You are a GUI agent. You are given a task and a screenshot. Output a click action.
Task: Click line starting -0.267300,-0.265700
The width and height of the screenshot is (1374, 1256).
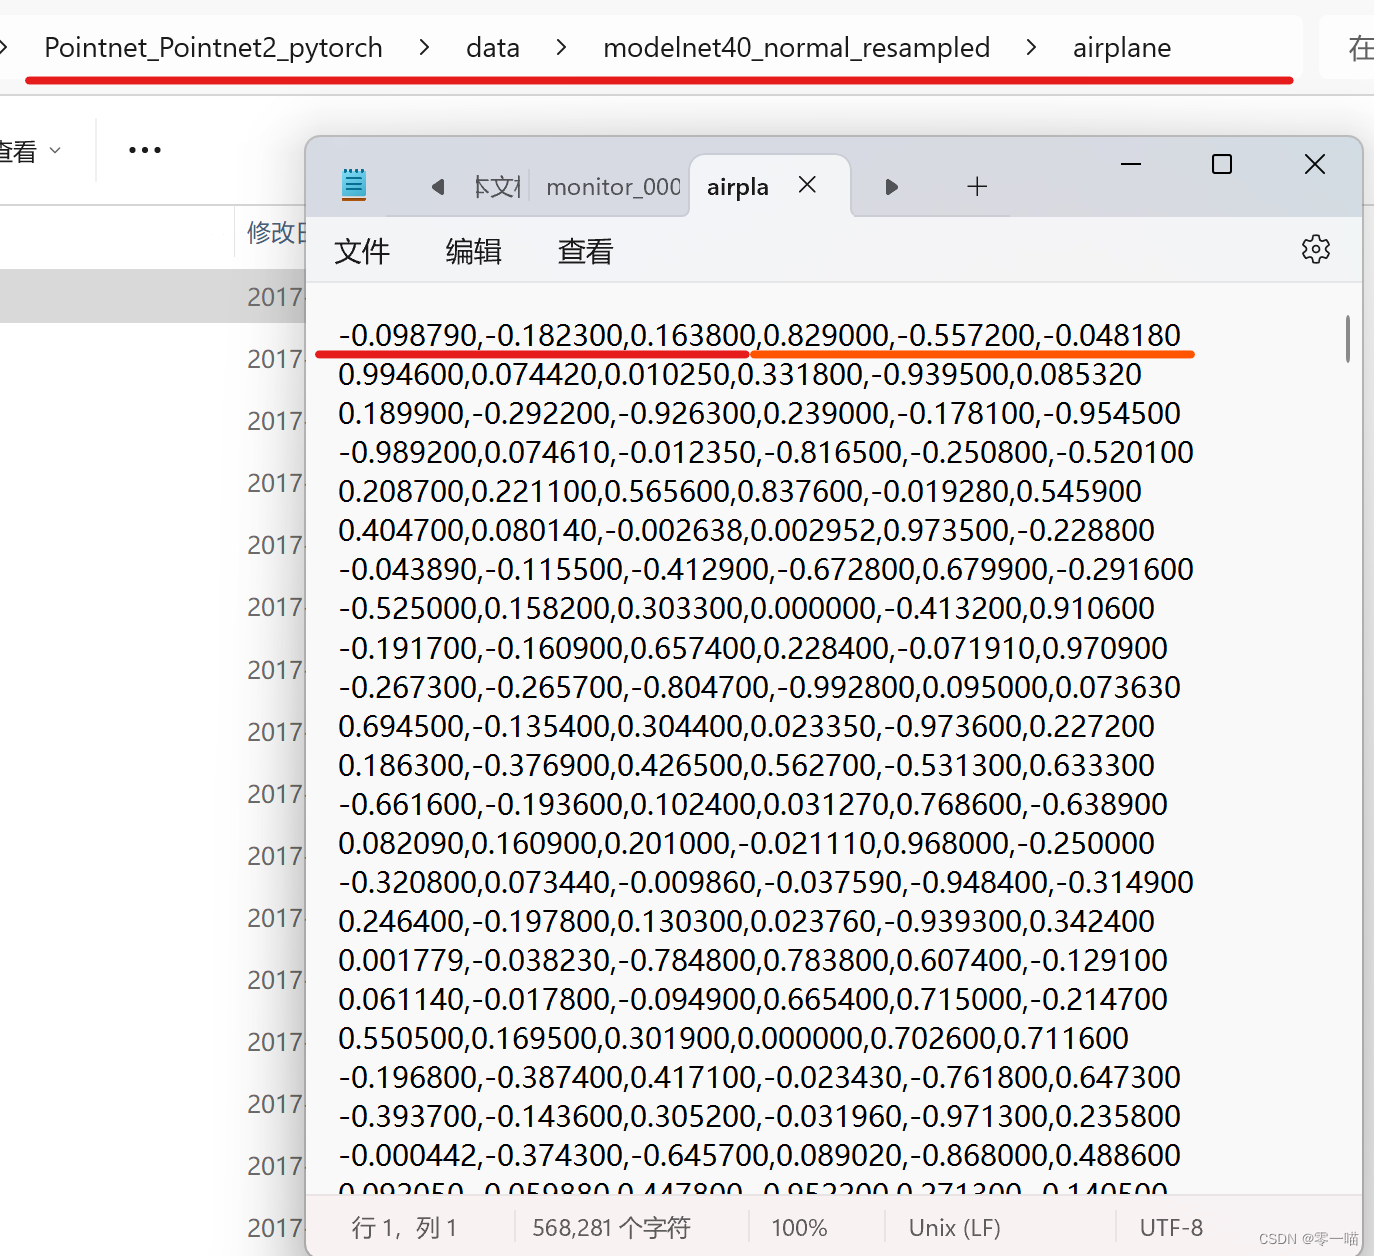760,687
